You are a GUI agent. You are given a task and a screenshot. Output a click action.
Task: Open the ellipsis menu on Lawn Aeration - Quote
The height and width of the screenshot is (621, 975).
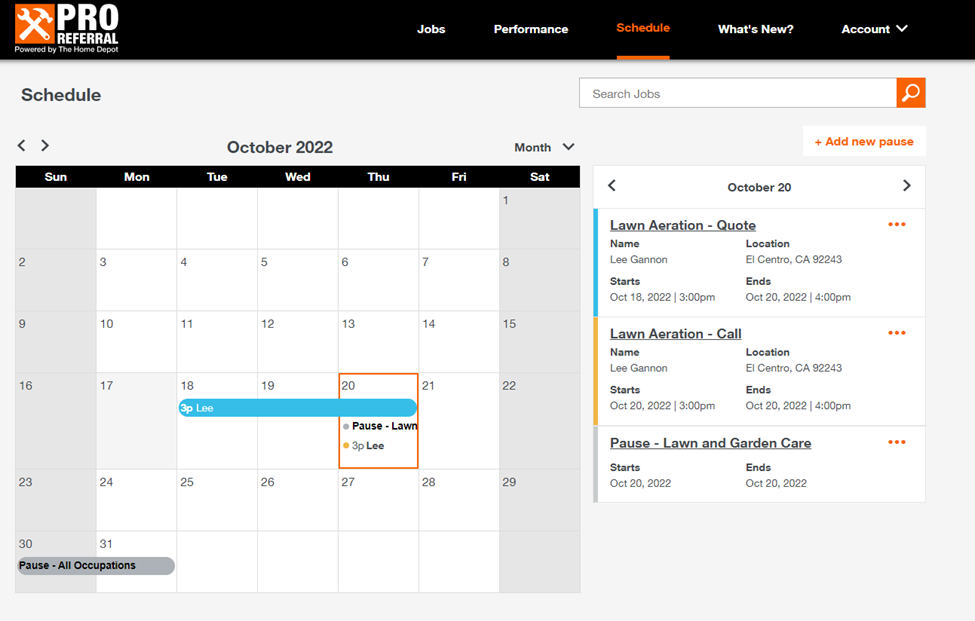(896, 224)
